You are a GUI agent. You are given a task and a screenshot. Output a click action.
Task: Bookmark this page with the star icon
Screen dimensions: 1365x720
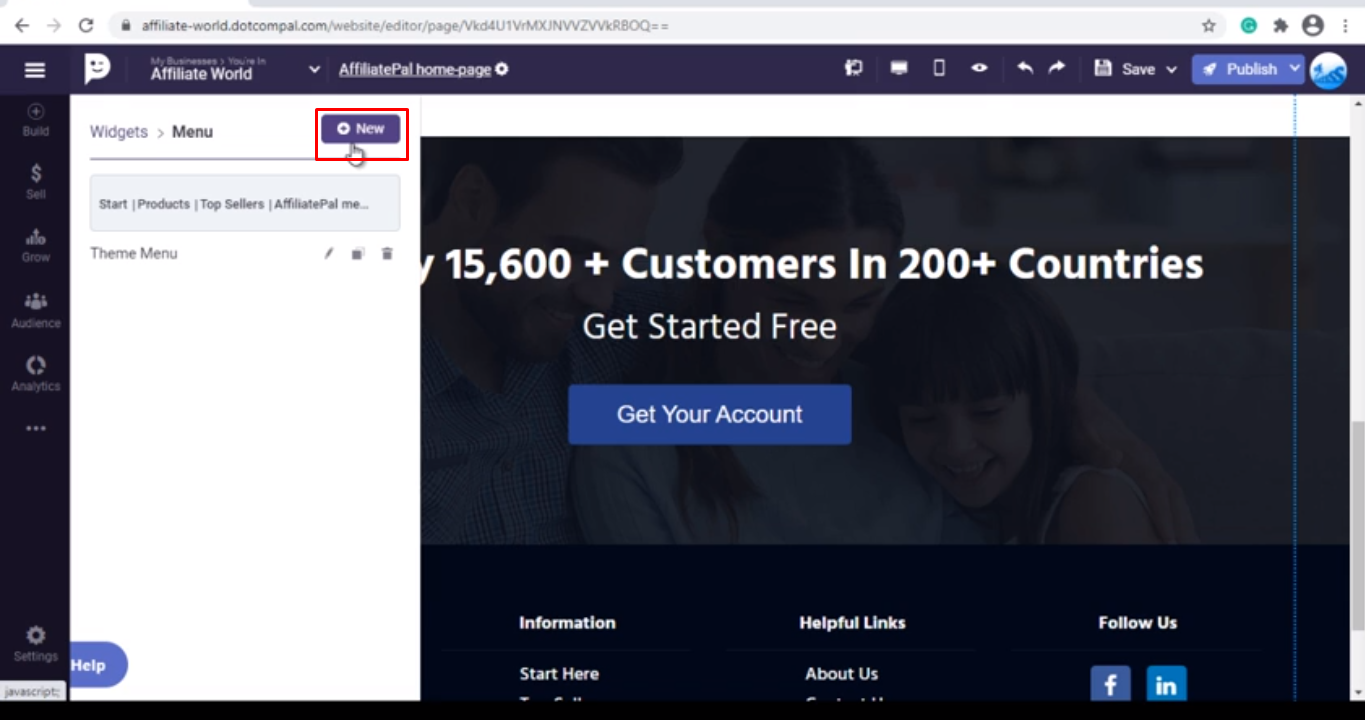click(1209, 26)
